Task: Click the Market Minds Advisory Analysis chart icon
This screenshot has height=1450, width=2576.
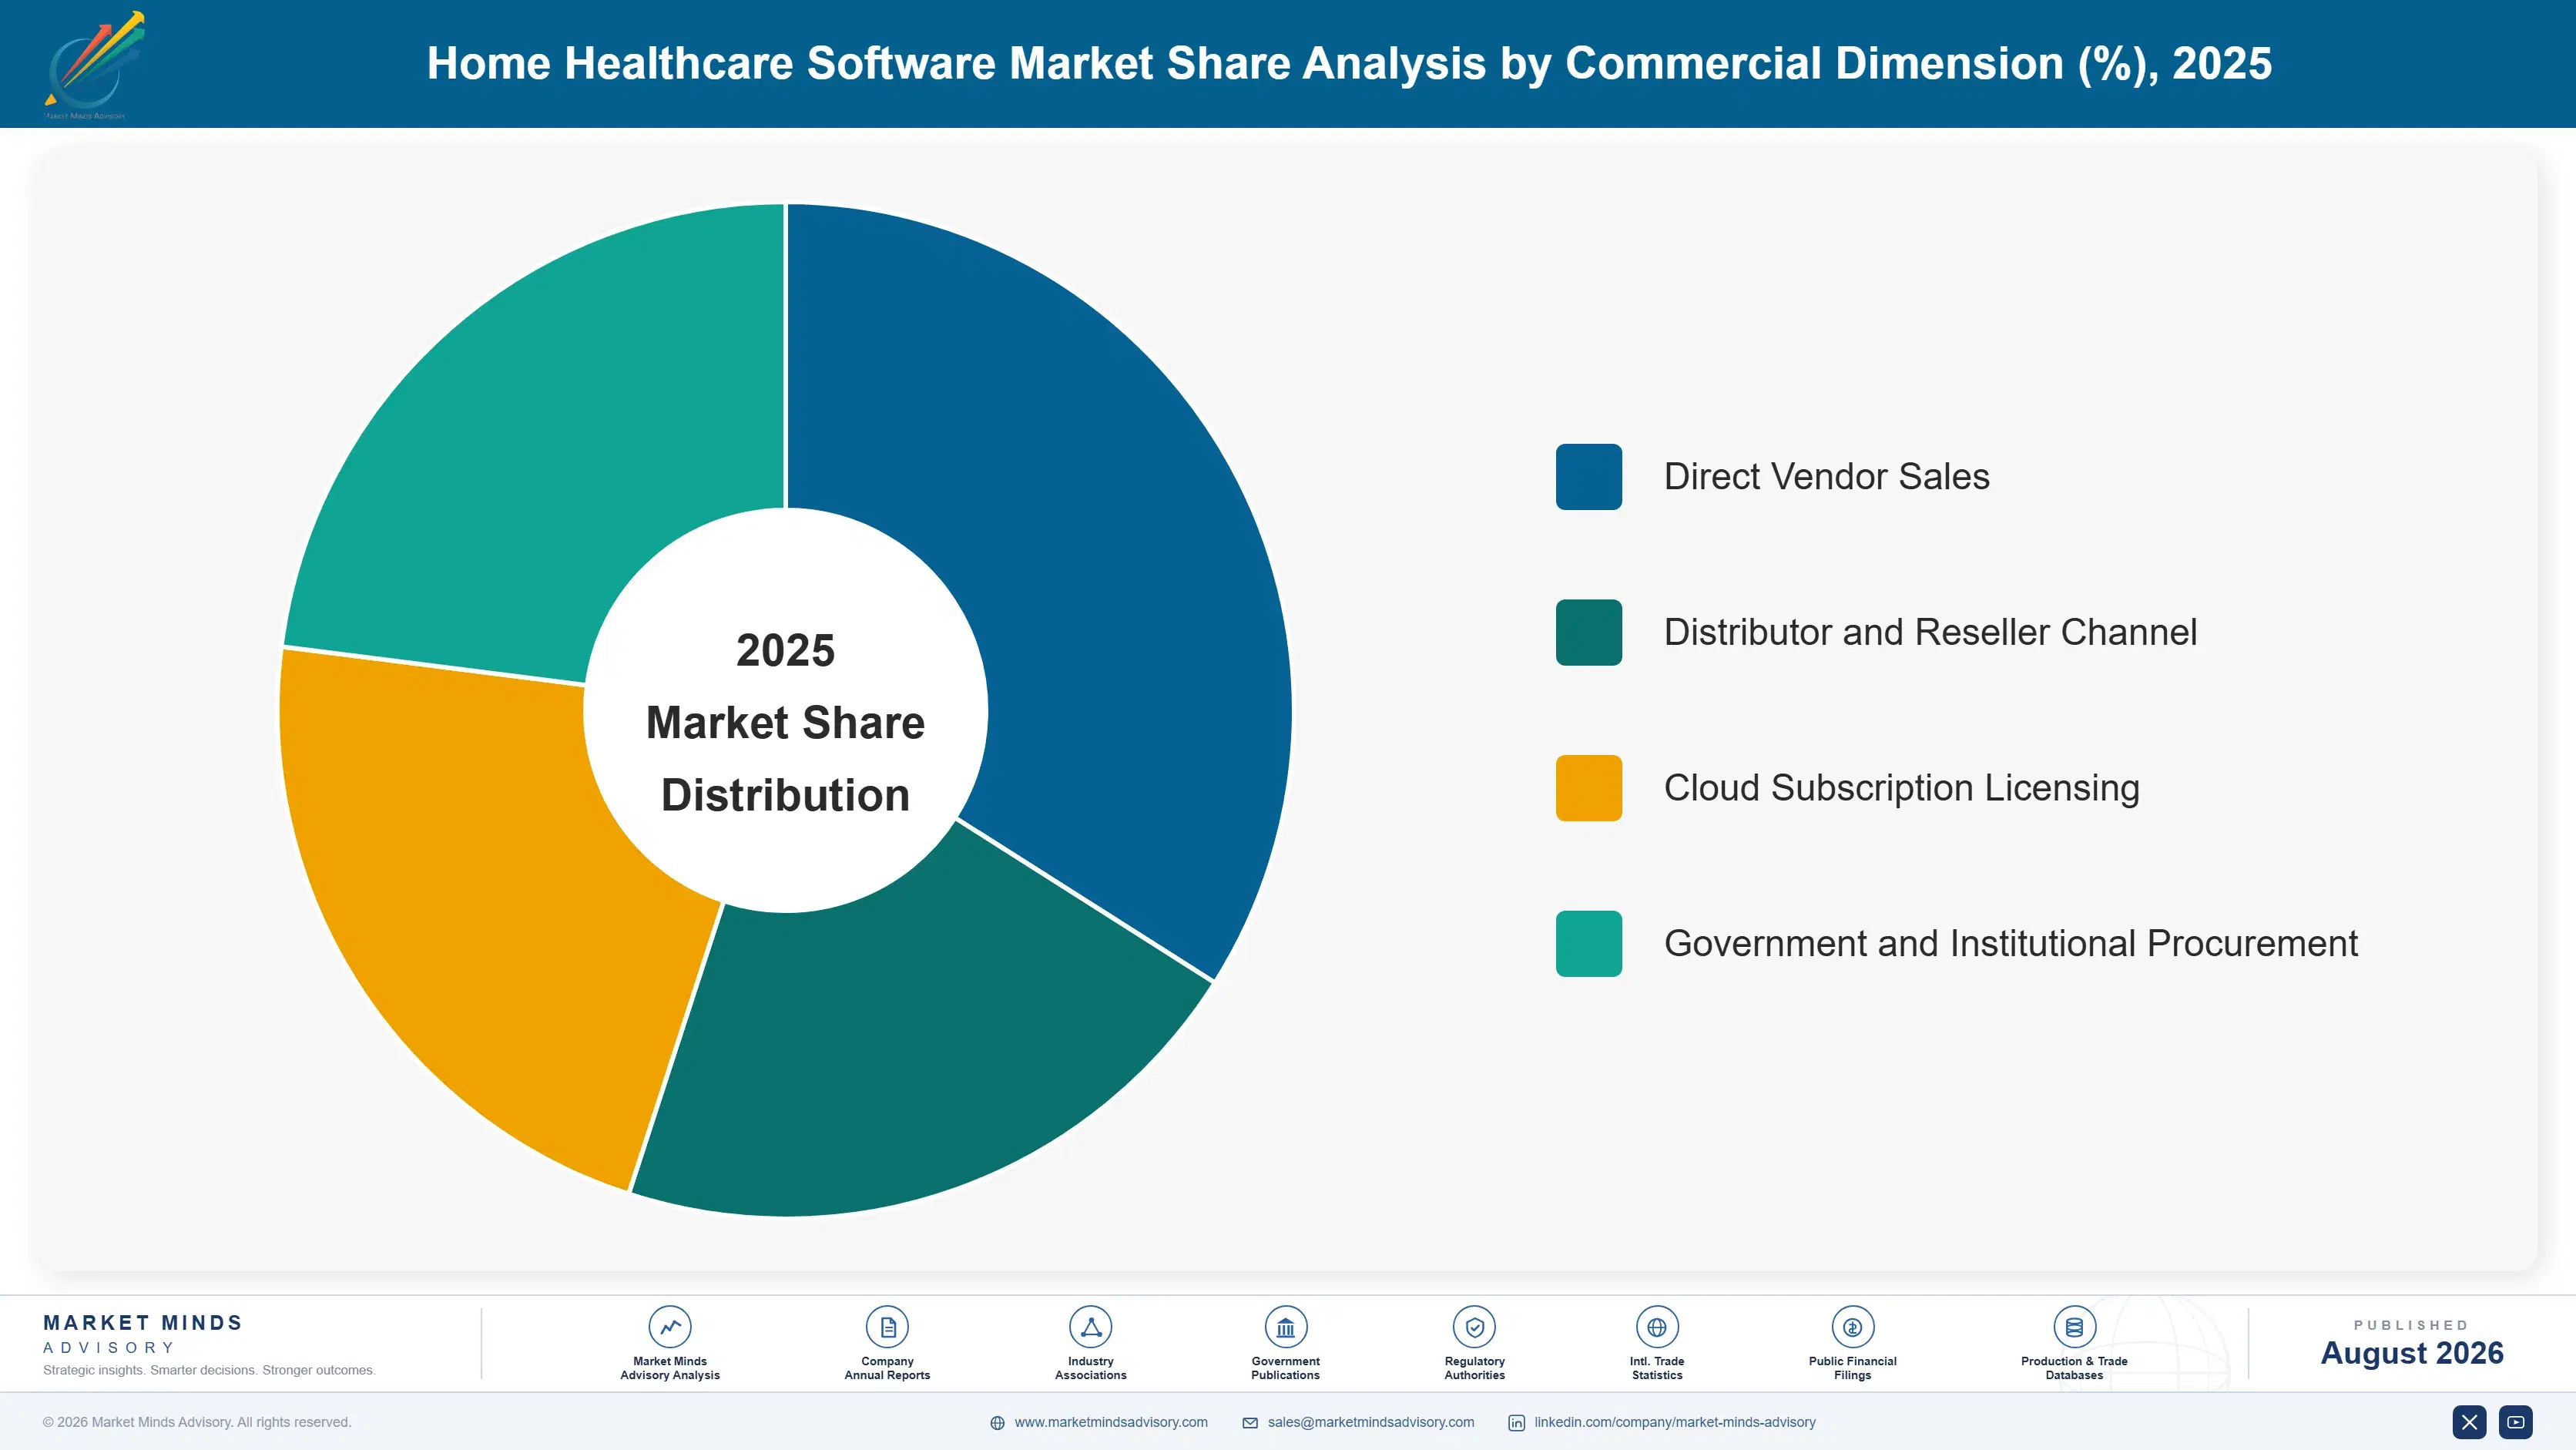Action: [670, 1327]
